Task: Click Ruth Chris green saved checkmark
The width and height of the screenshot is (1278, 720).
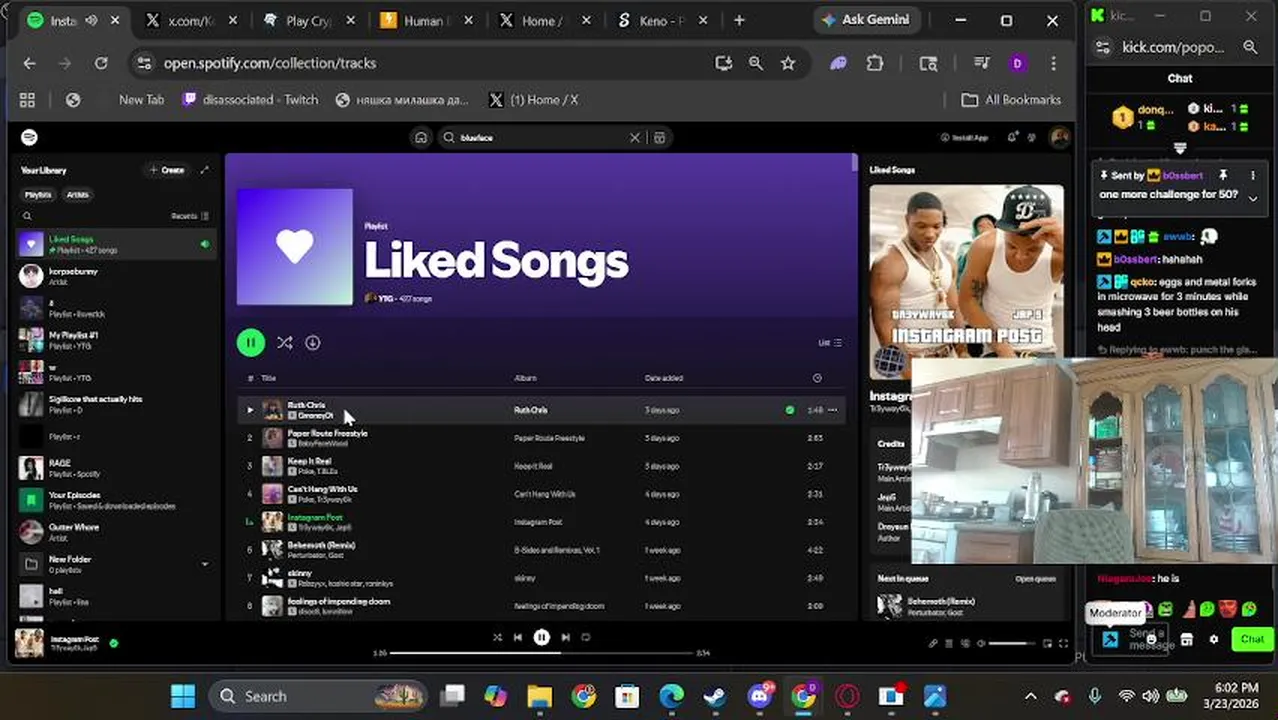Action: [790, 410]
